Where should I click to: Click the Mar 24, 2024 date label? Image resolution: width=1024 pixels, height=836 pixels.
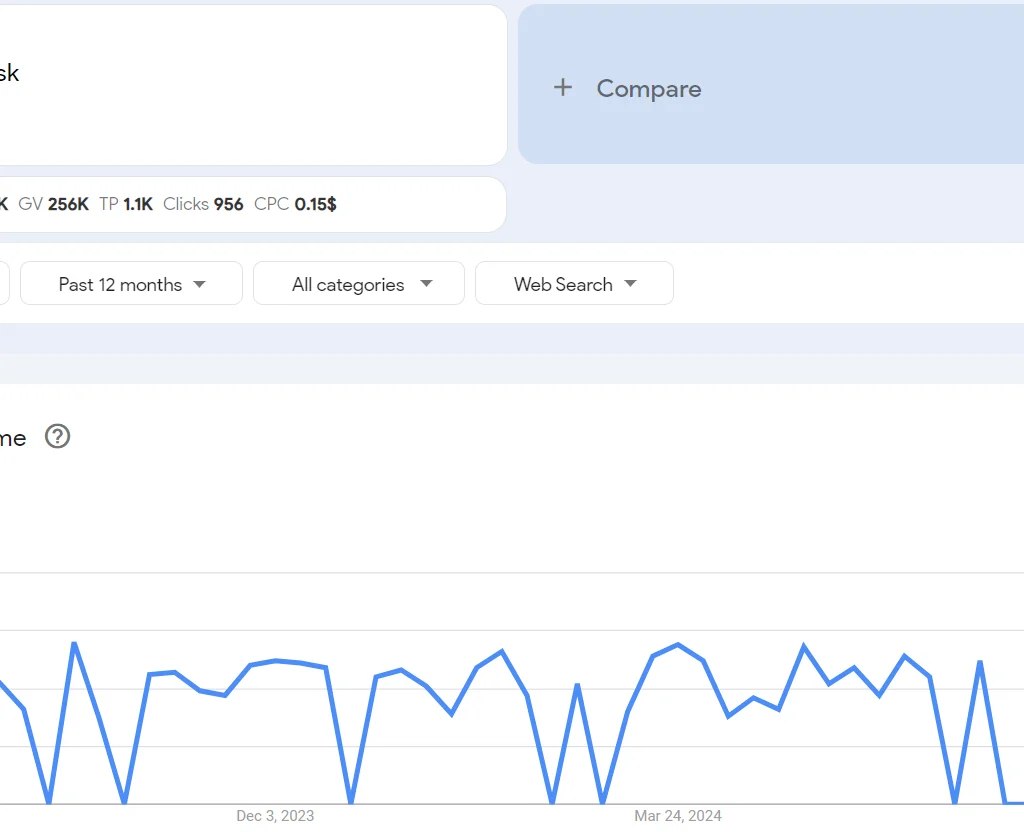pos(676,816)
